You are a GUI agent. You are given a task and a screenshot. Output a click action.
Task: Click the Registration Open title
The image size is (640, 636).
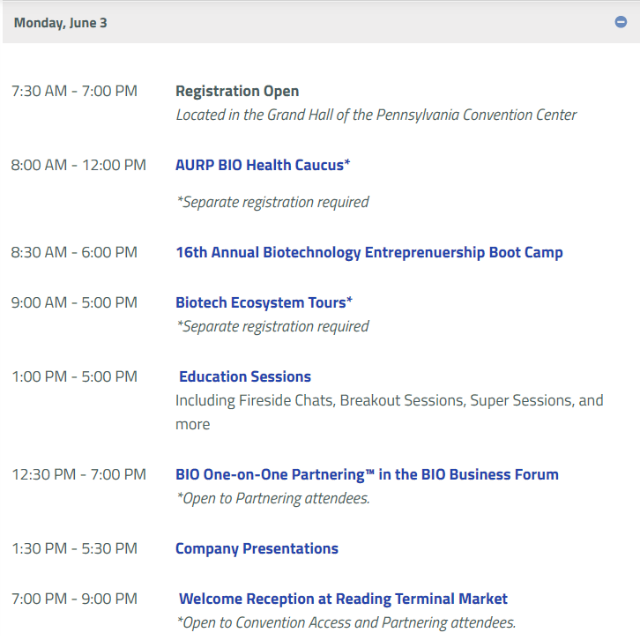coord(237,91)
